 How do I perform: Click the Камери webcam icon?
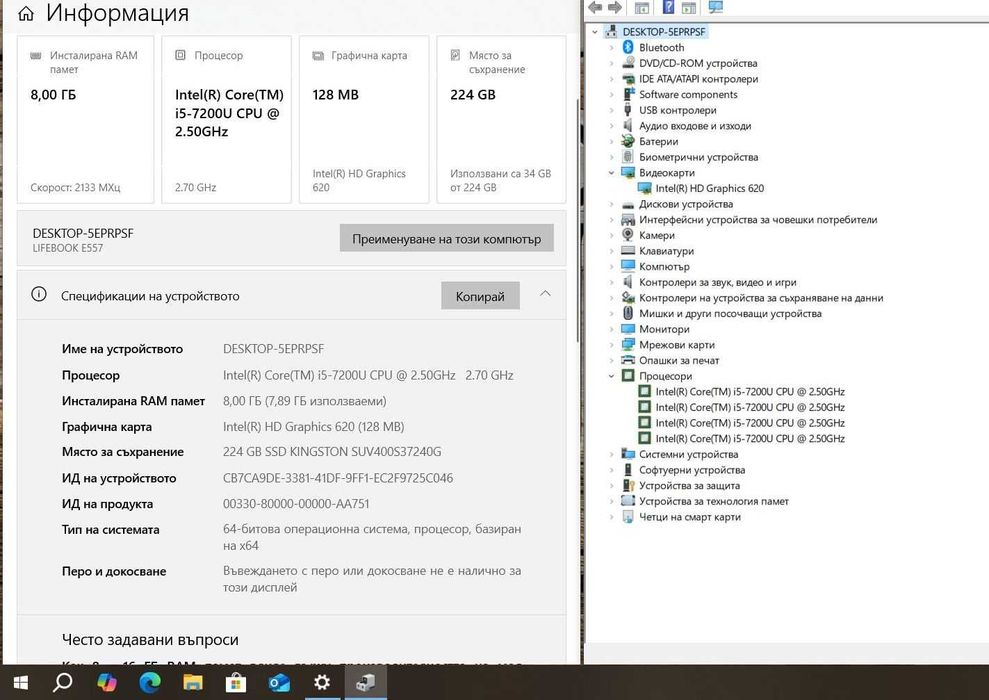(628, 235)
